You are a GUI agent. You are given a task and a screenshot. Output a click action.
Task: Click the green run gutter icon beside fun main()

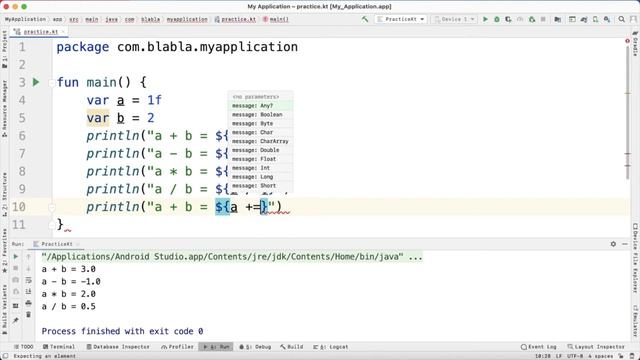(x=36, y=82)
